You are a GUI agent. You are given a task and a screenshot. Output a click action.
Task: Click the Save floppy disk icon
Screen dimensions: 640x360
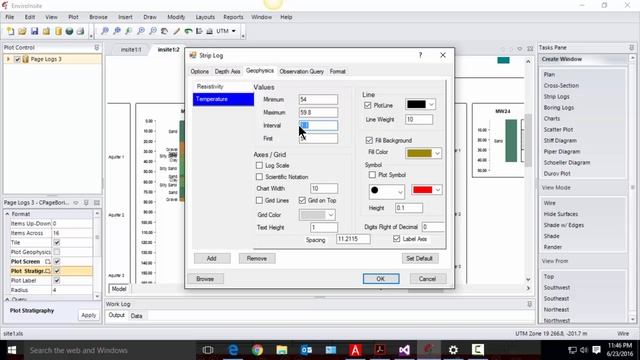[x=34, y=31]
